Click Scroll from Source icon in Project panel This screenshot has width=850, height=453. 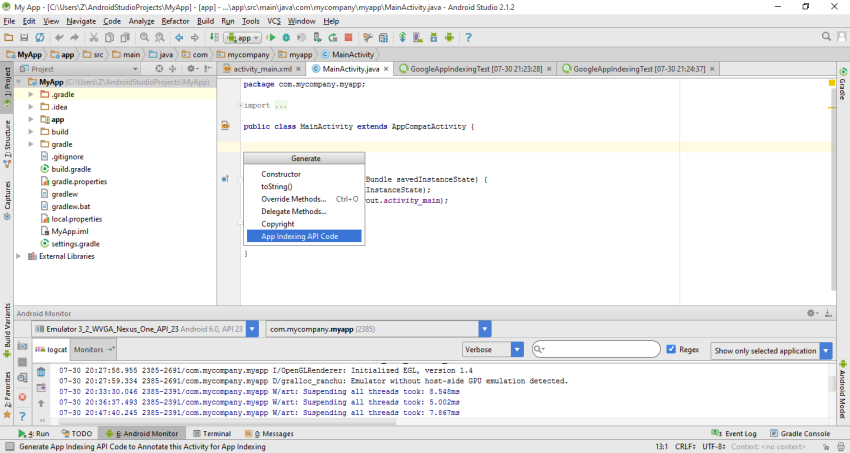point(159,69)
